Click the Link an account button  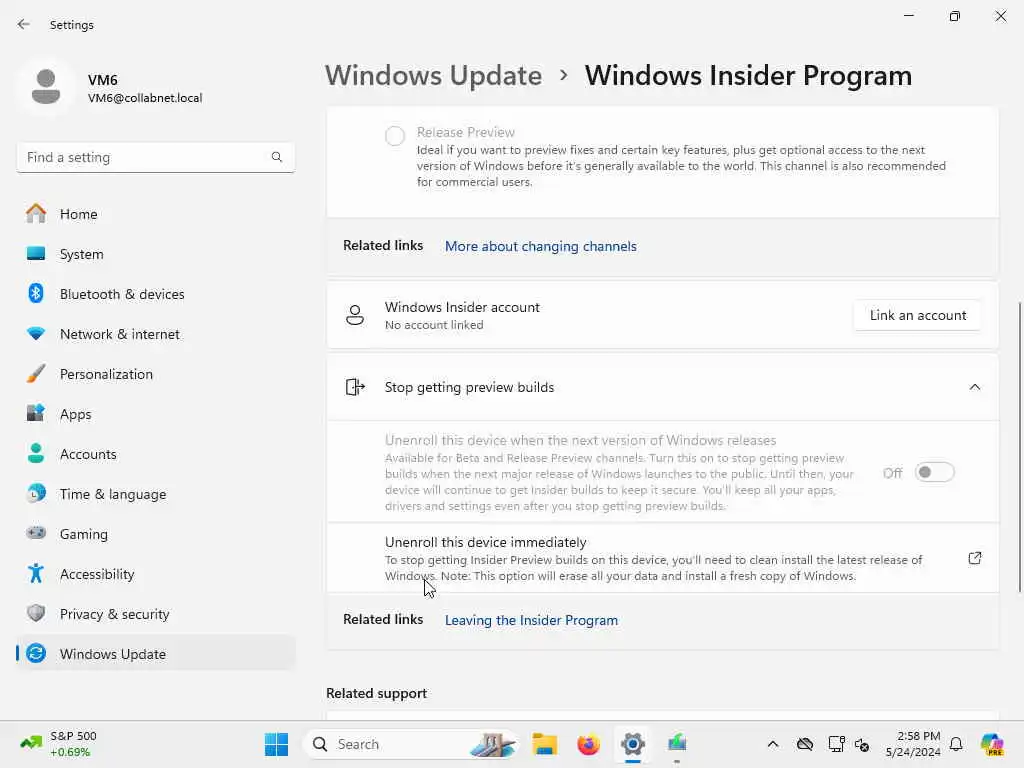[918, 315]
